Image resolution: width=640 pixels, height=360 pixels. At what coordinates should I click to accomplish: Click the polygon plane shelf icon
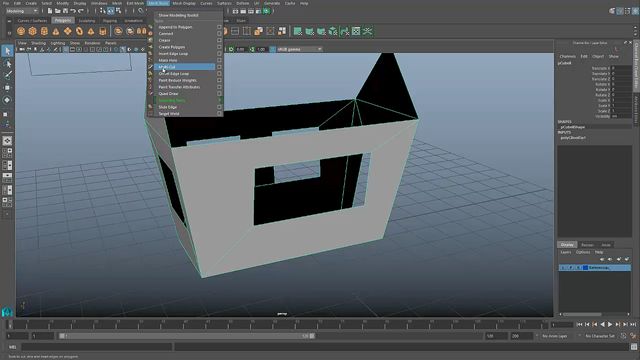tap(67, 31)
